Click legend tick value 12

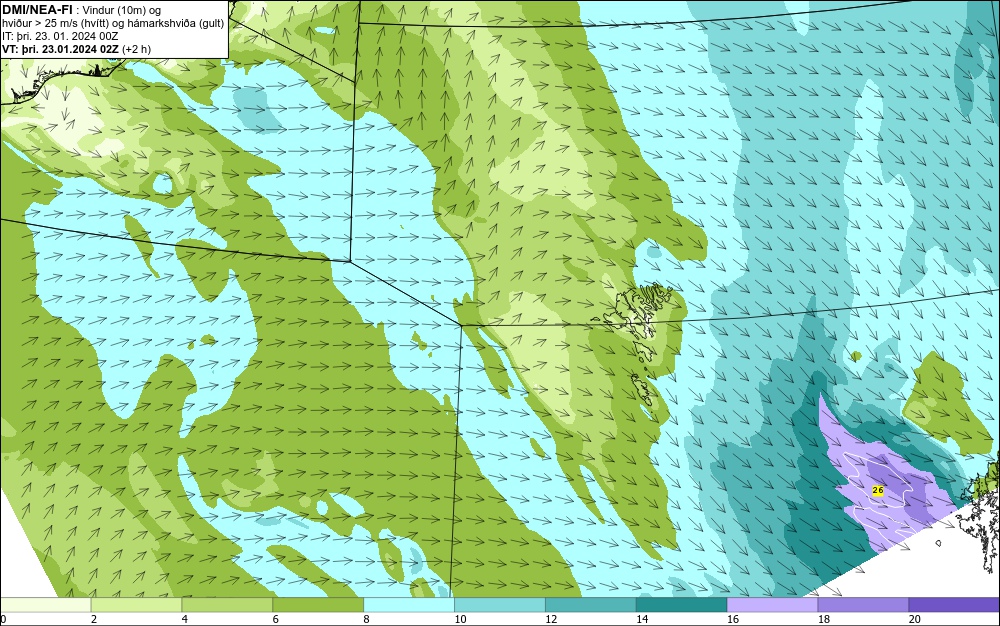(x=551, y=619)
